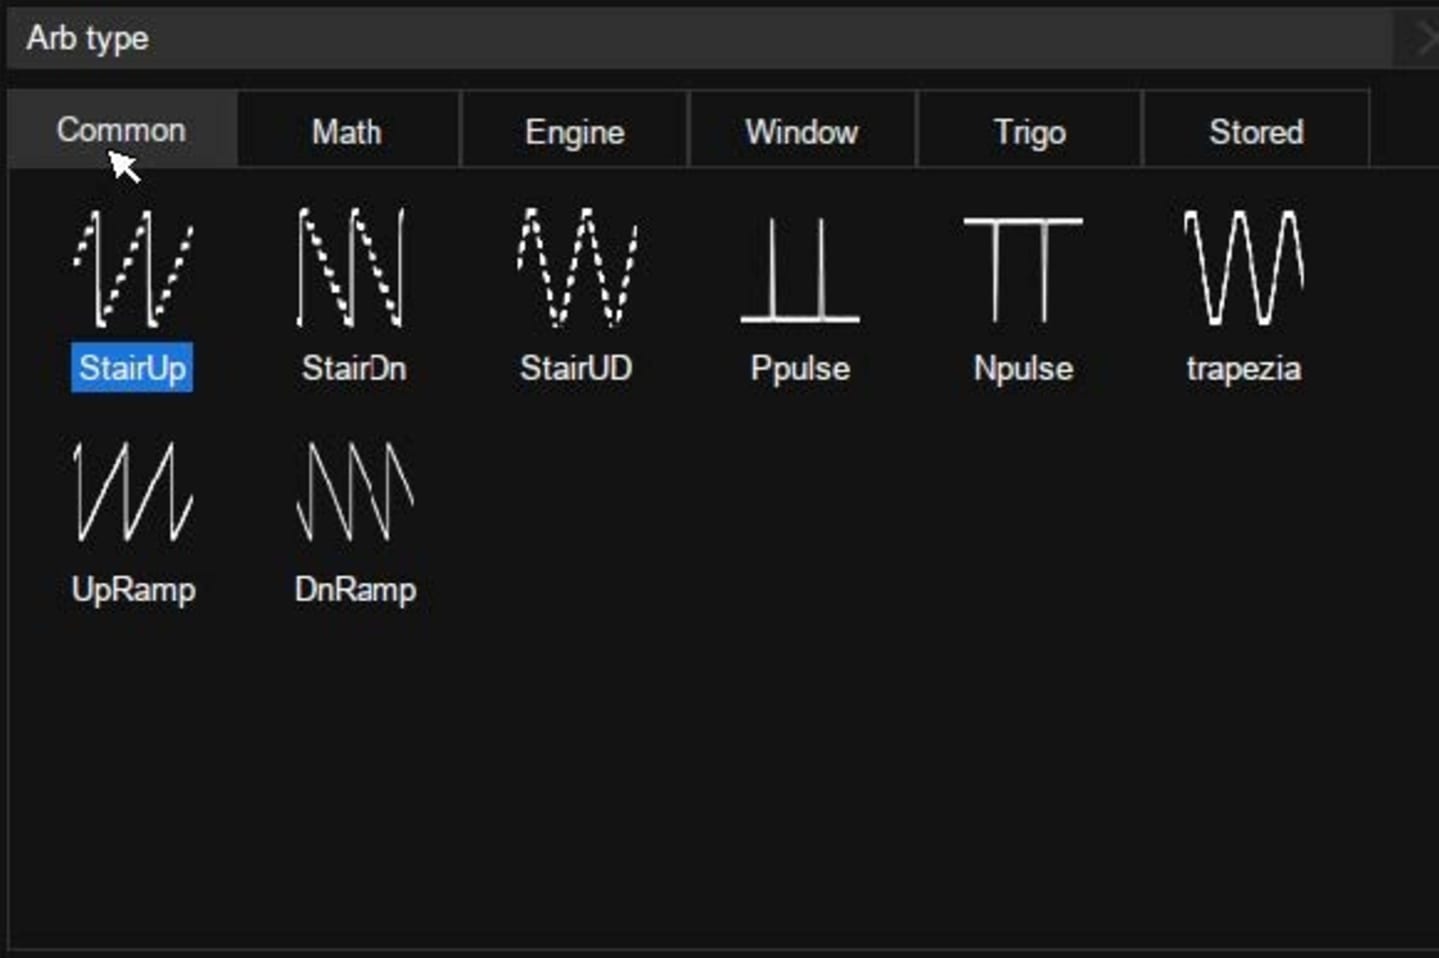Select the Npulse waveform icon
This screenshot has height=958, width=1439.
pos(1023,270)
